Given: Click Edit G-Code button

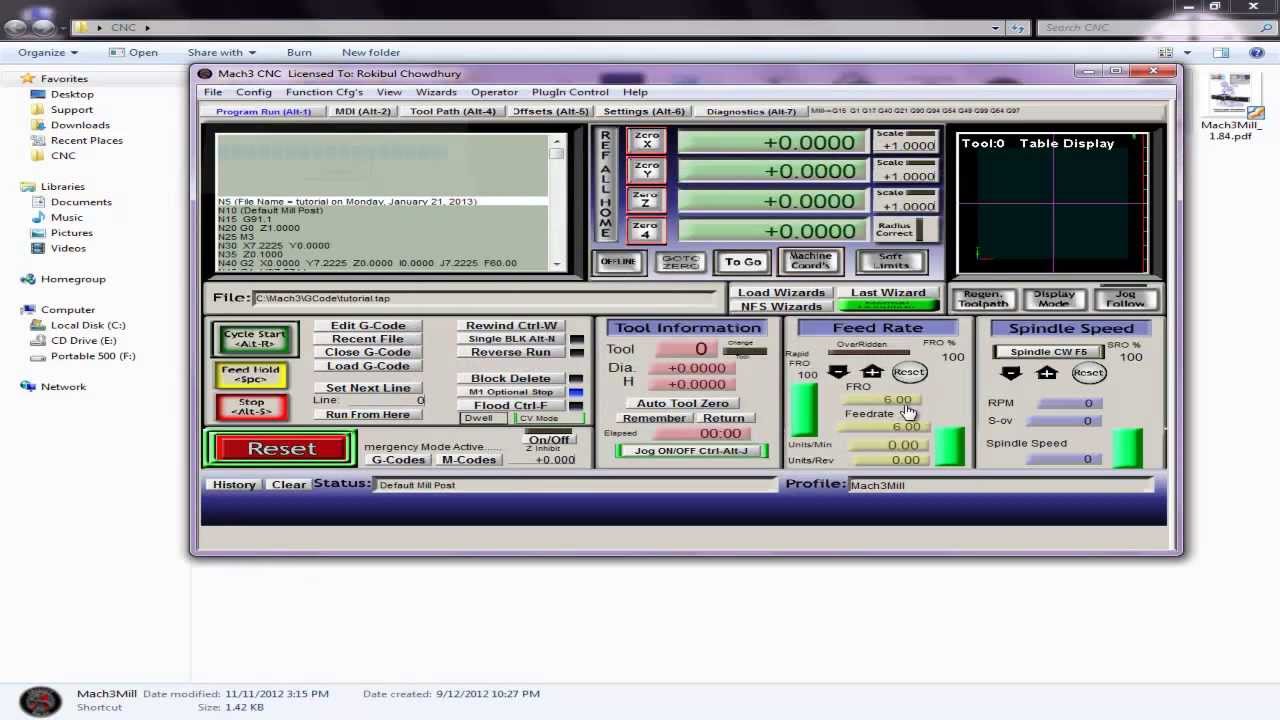Looking at the screenshot, I should (x=368, y=326).
